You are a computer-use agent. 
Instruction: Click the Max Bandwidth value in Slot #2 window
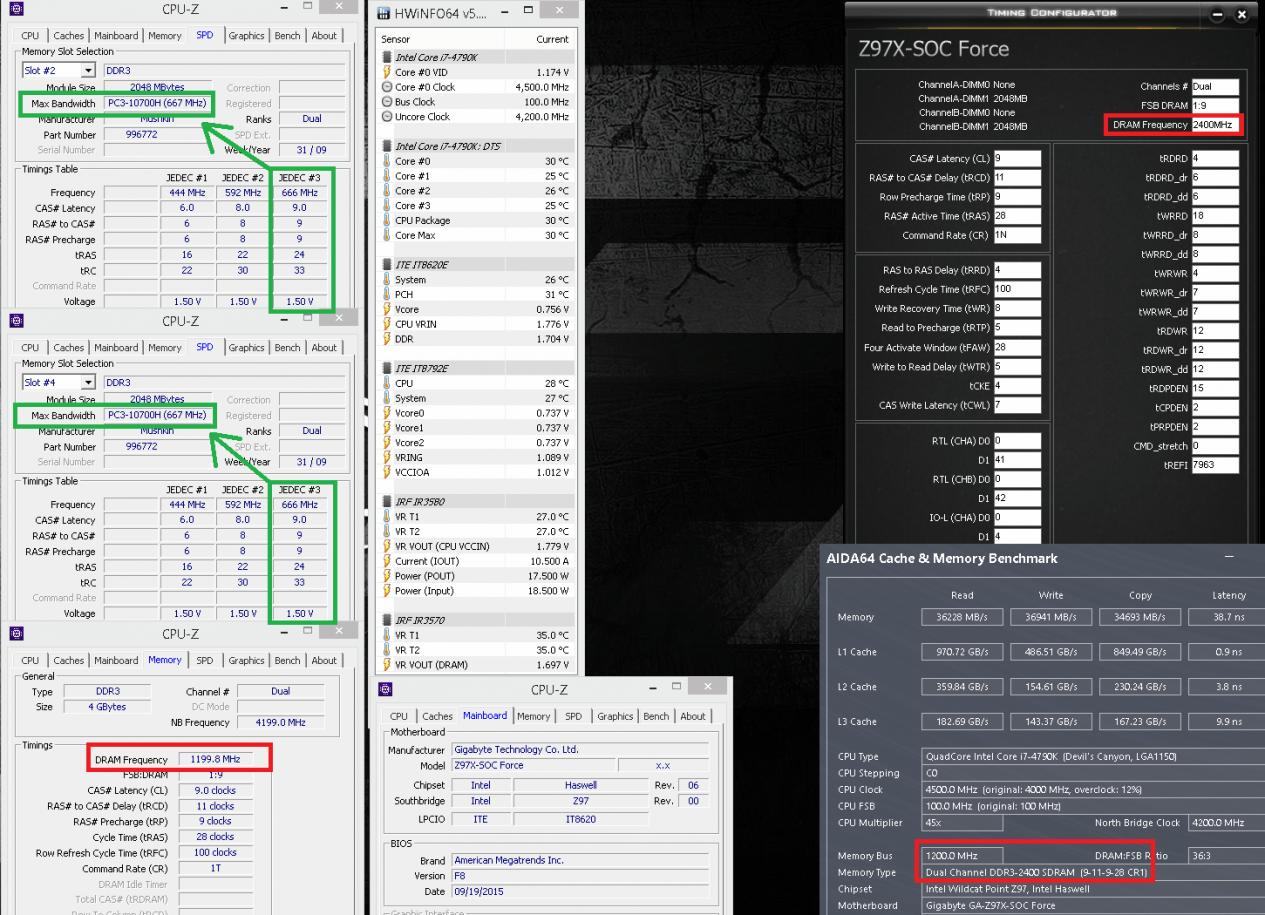pyautogui.click(x=156, y=104)
